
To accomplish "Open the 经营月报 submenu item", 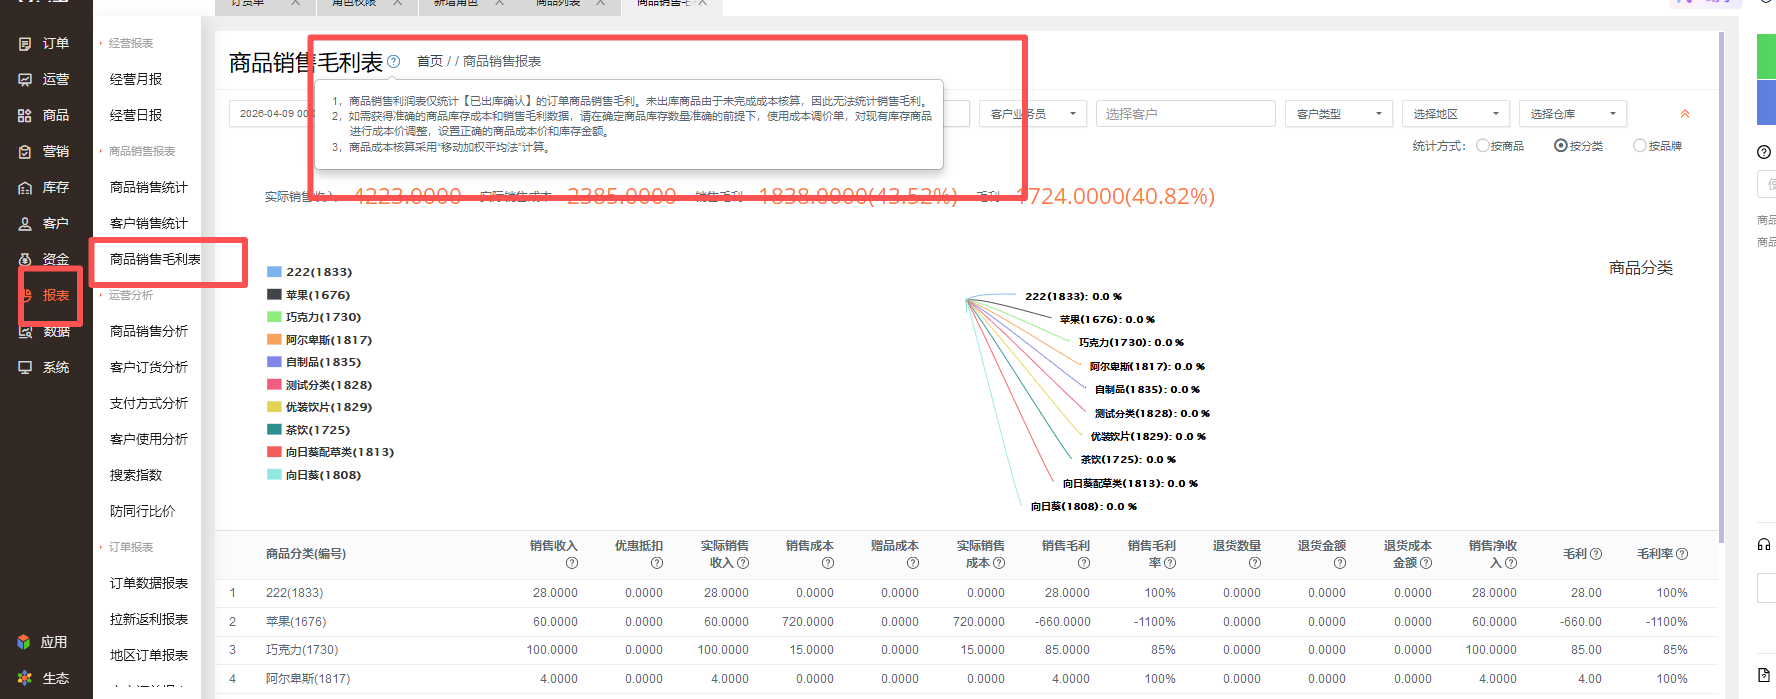I will 136,79.
